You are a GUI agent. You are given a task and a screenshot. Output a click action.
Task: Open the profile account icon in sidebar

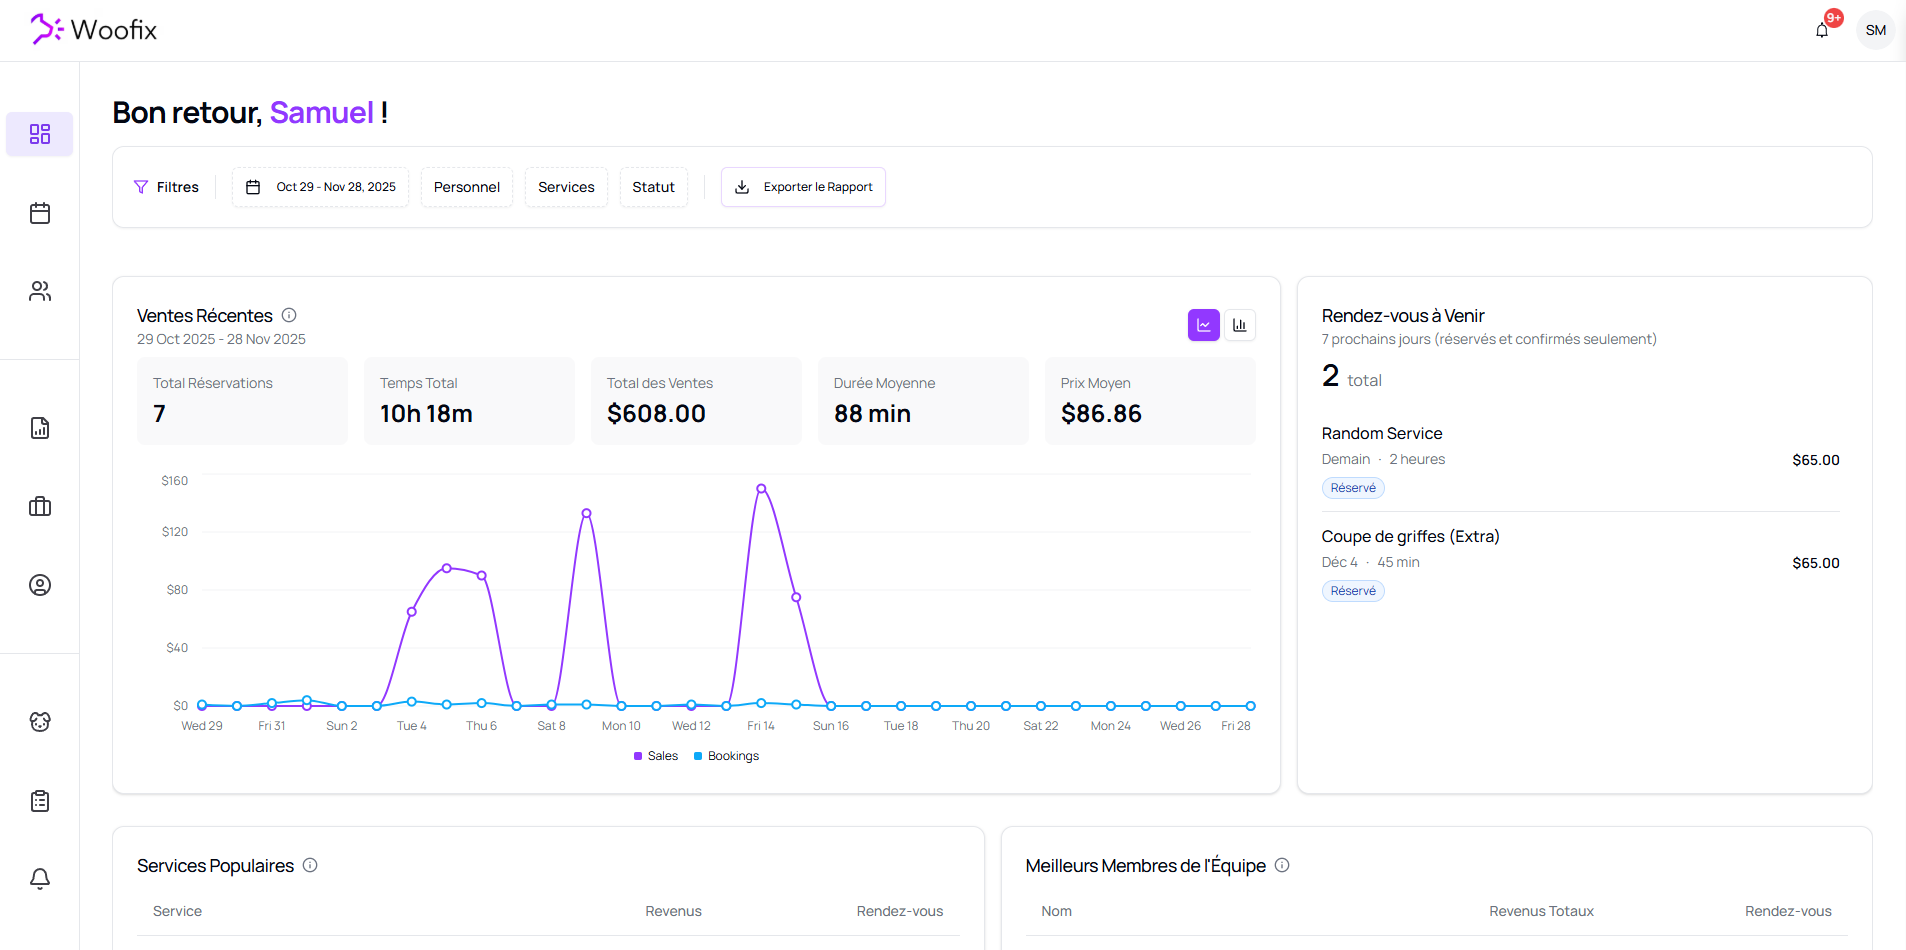click(39, 585)
